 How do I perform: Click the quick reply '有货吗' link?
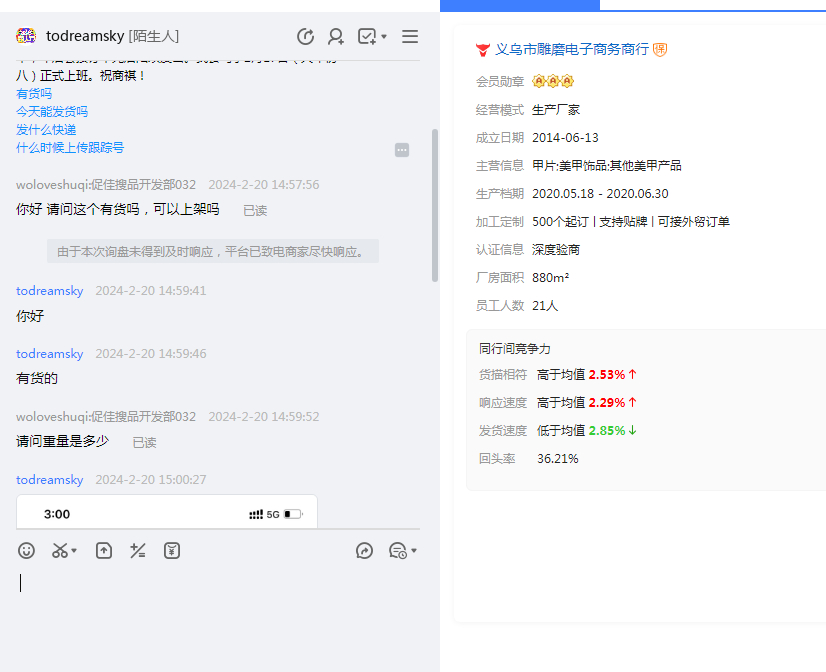tap(34, 93)
